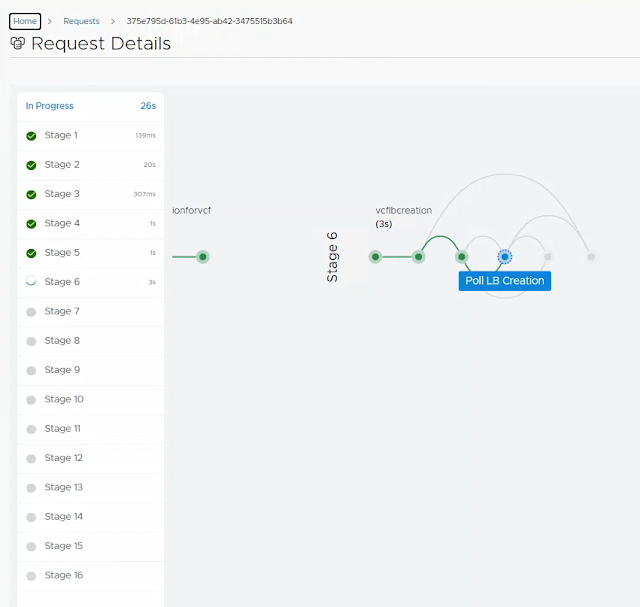Select Stage 5 in the stage list
Viewport: 640px width, 607px height.
coord(91,253)
